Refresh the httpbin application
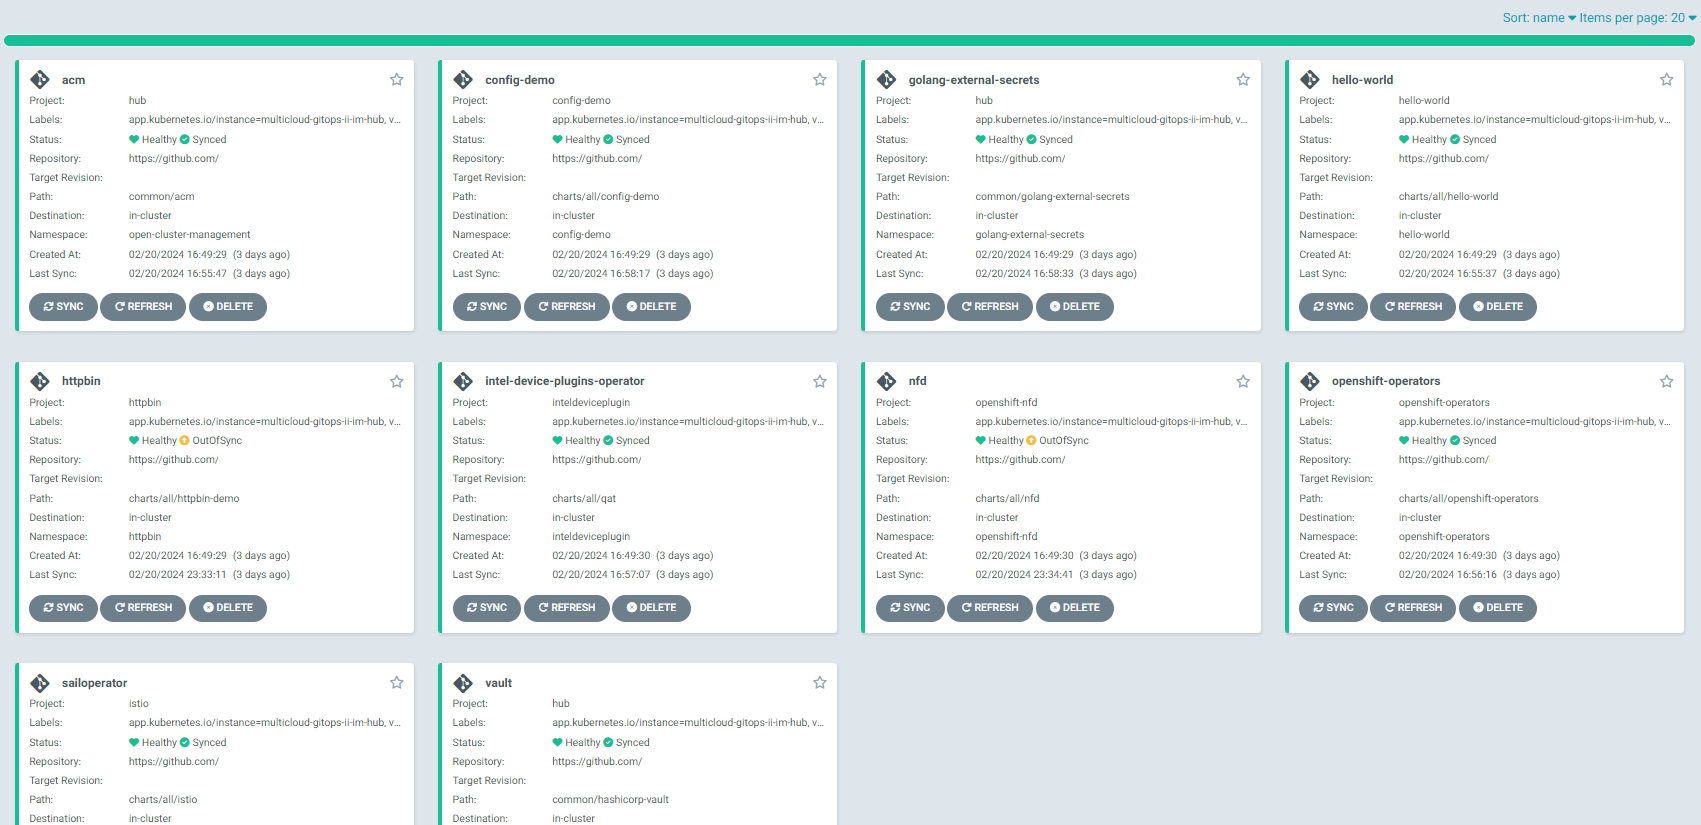1701x825 pixels. point(143,608)
